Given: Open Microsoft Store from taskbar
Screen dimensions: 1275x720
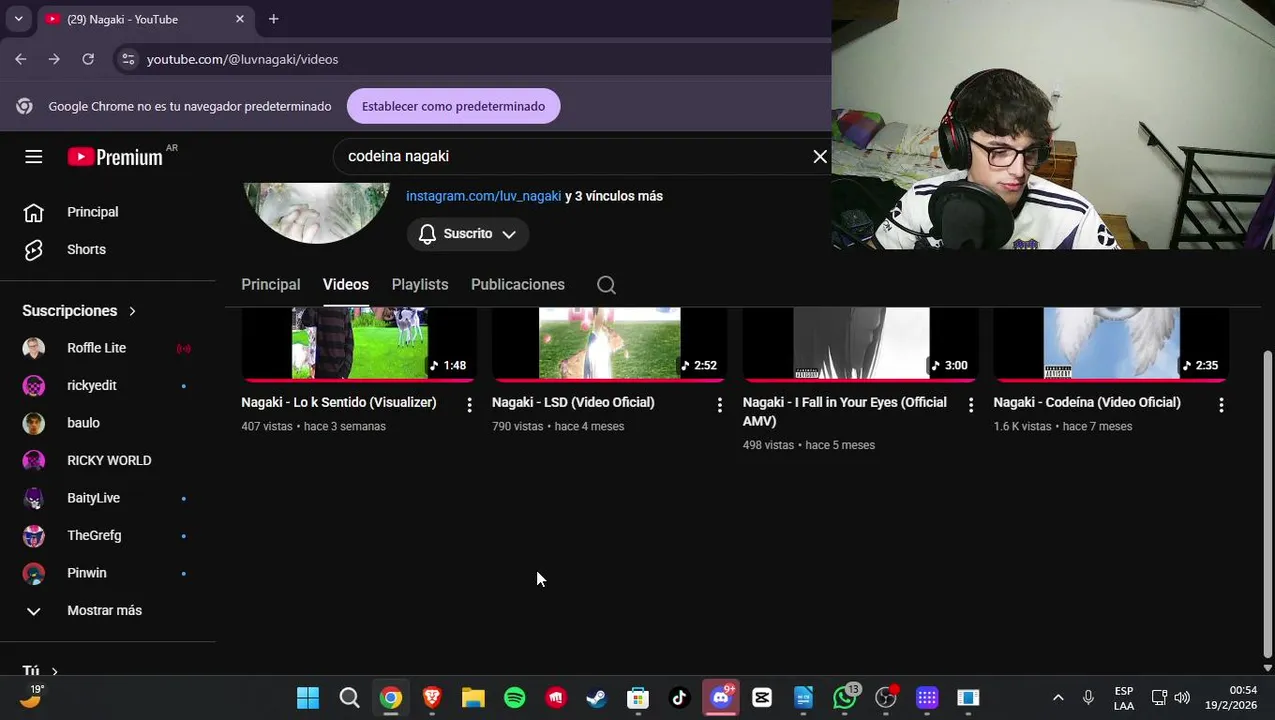Looking at the screenshot, I should [638, 698].
